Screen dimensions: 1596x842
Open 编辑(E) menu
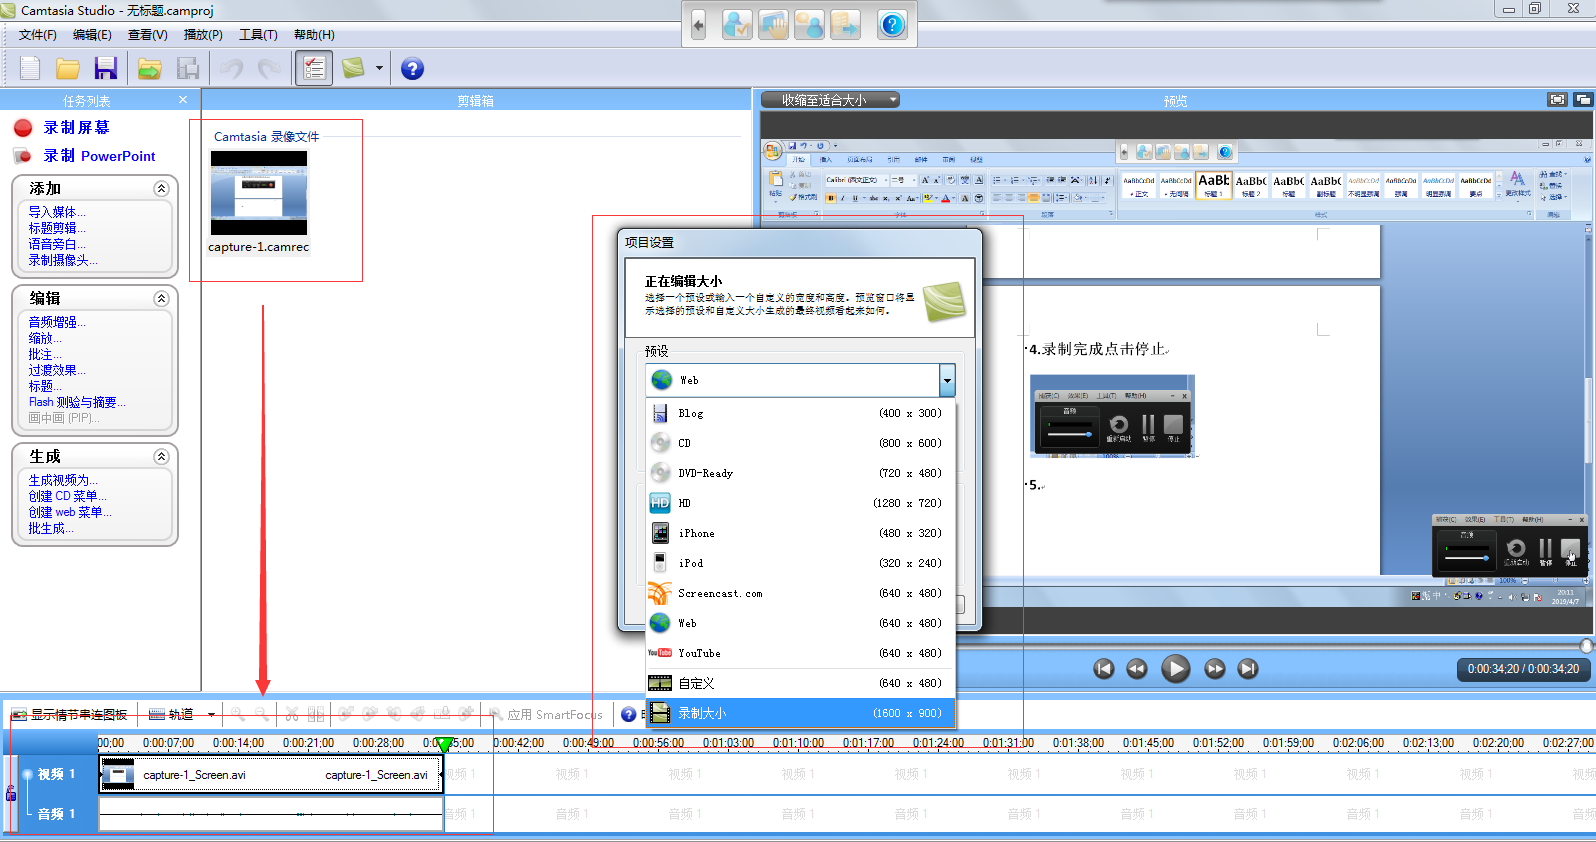coord(92,35)
